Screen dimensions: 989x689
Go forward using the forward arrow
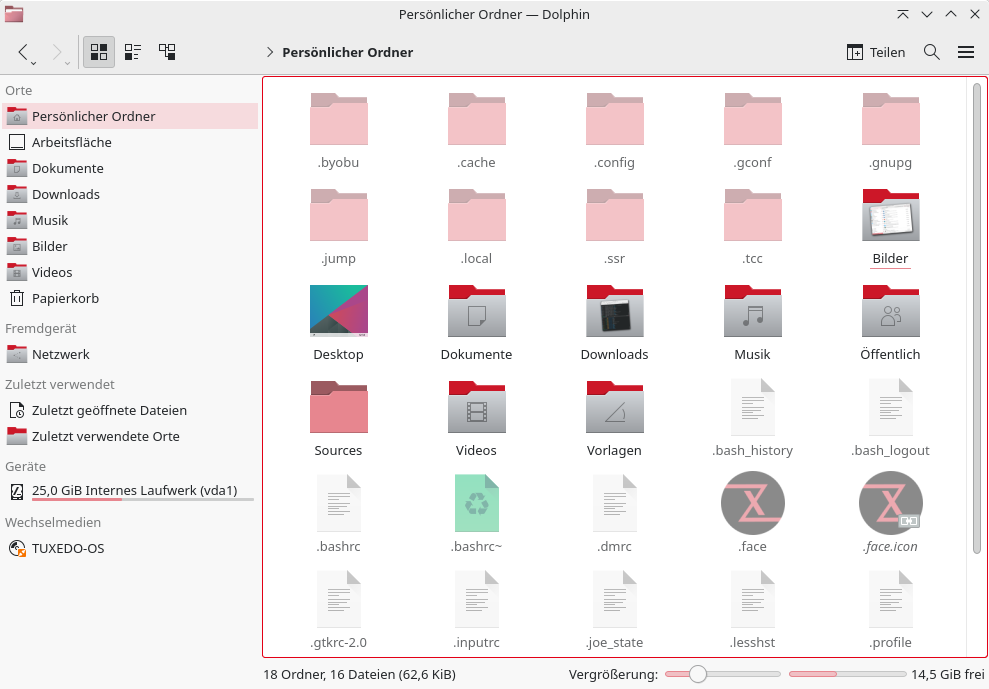coord(57,52)
